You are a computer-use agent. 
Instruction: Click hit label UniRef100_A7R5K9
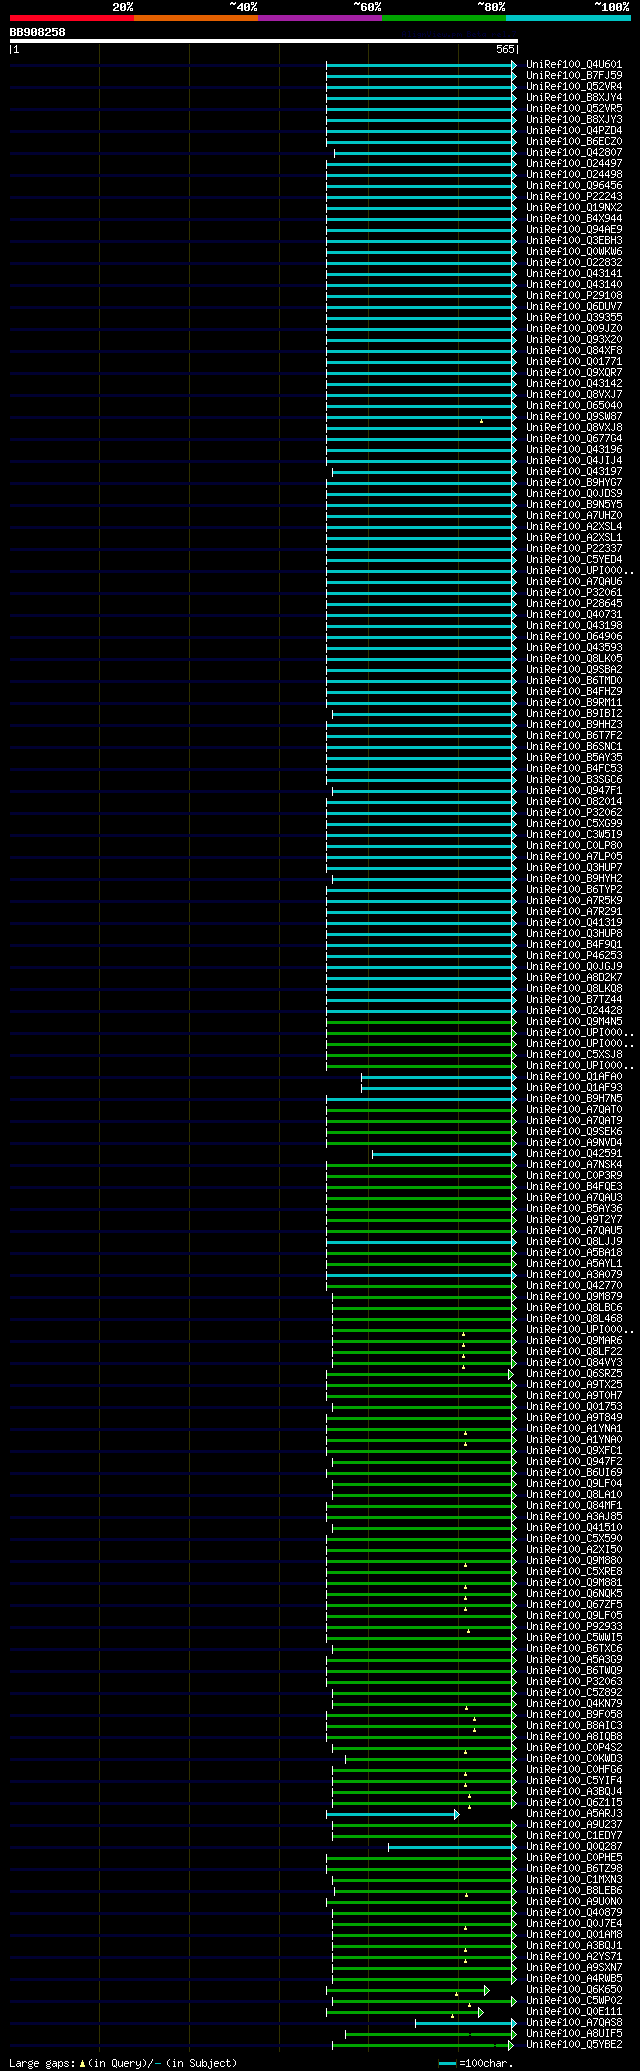(x=574, y=900)
